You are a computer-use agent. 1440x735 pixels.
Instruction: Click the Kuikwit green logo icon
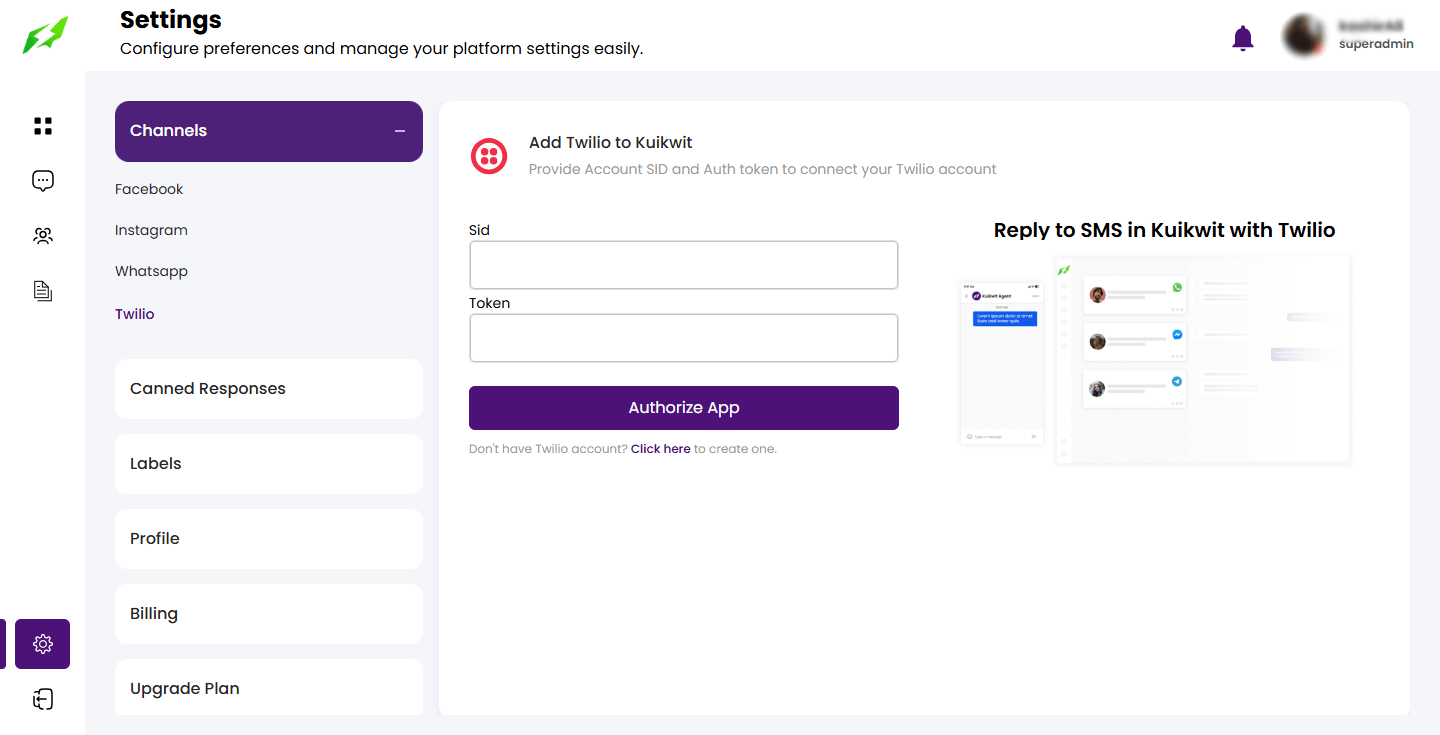click(46, 35)
